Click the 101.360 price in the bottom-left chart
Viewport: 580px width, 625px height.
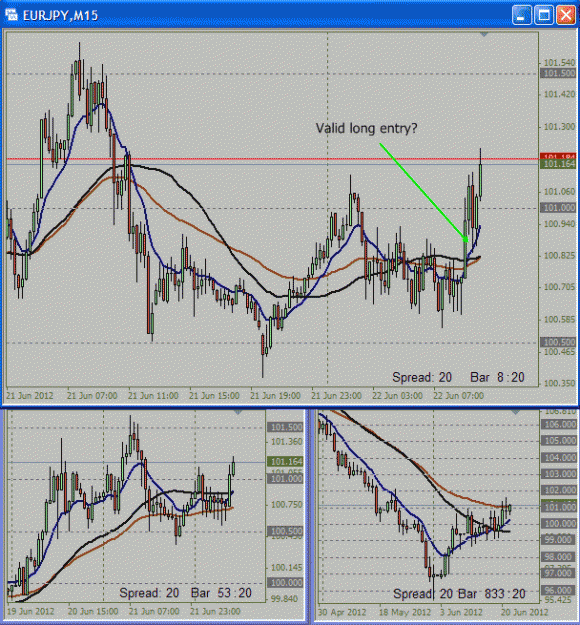click(x=287, y=442)
